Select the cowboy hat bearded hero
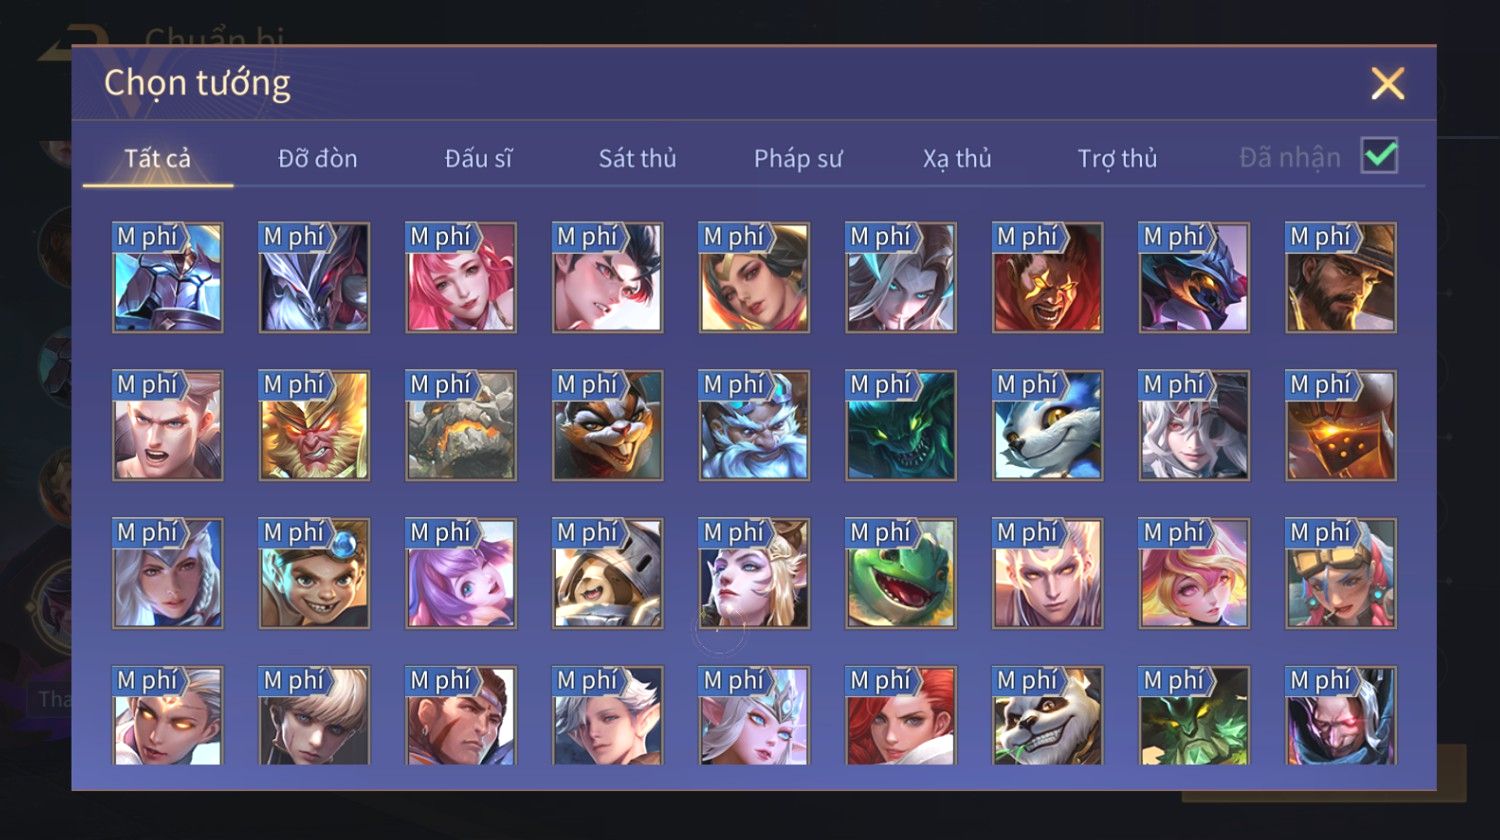 [1341, 277]
